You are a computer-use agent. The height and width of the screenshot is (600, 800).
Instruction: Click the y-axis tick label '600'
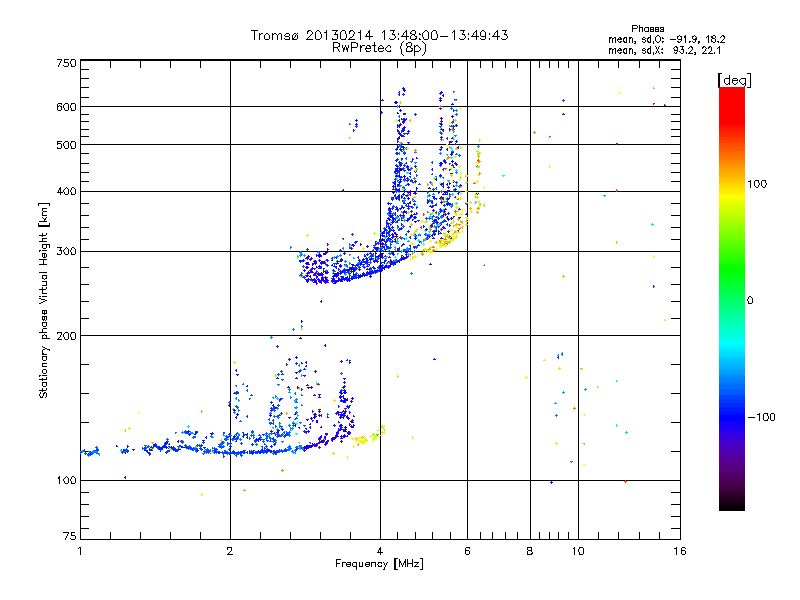pos(66,107)
